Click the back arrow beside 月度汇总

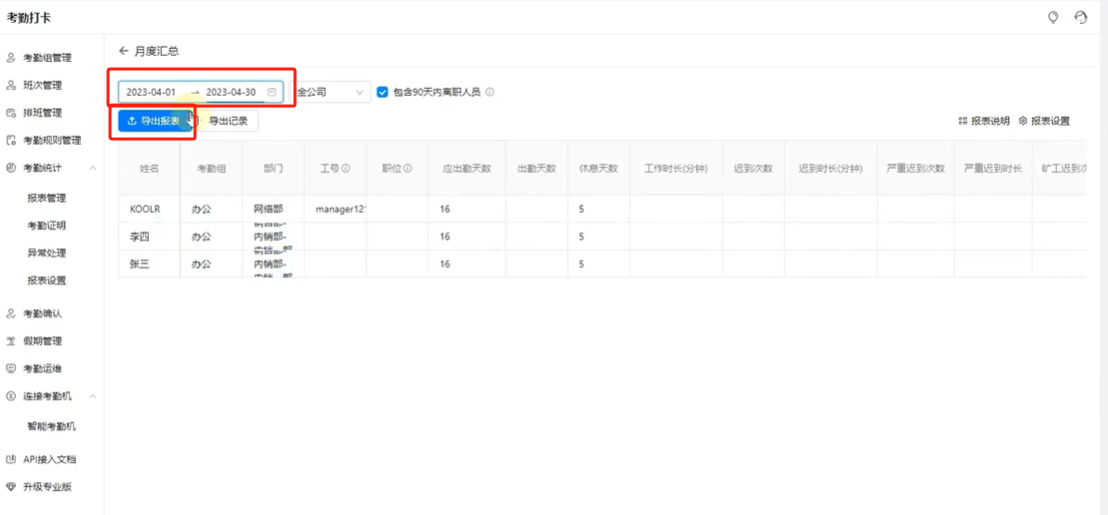point(123,51)
